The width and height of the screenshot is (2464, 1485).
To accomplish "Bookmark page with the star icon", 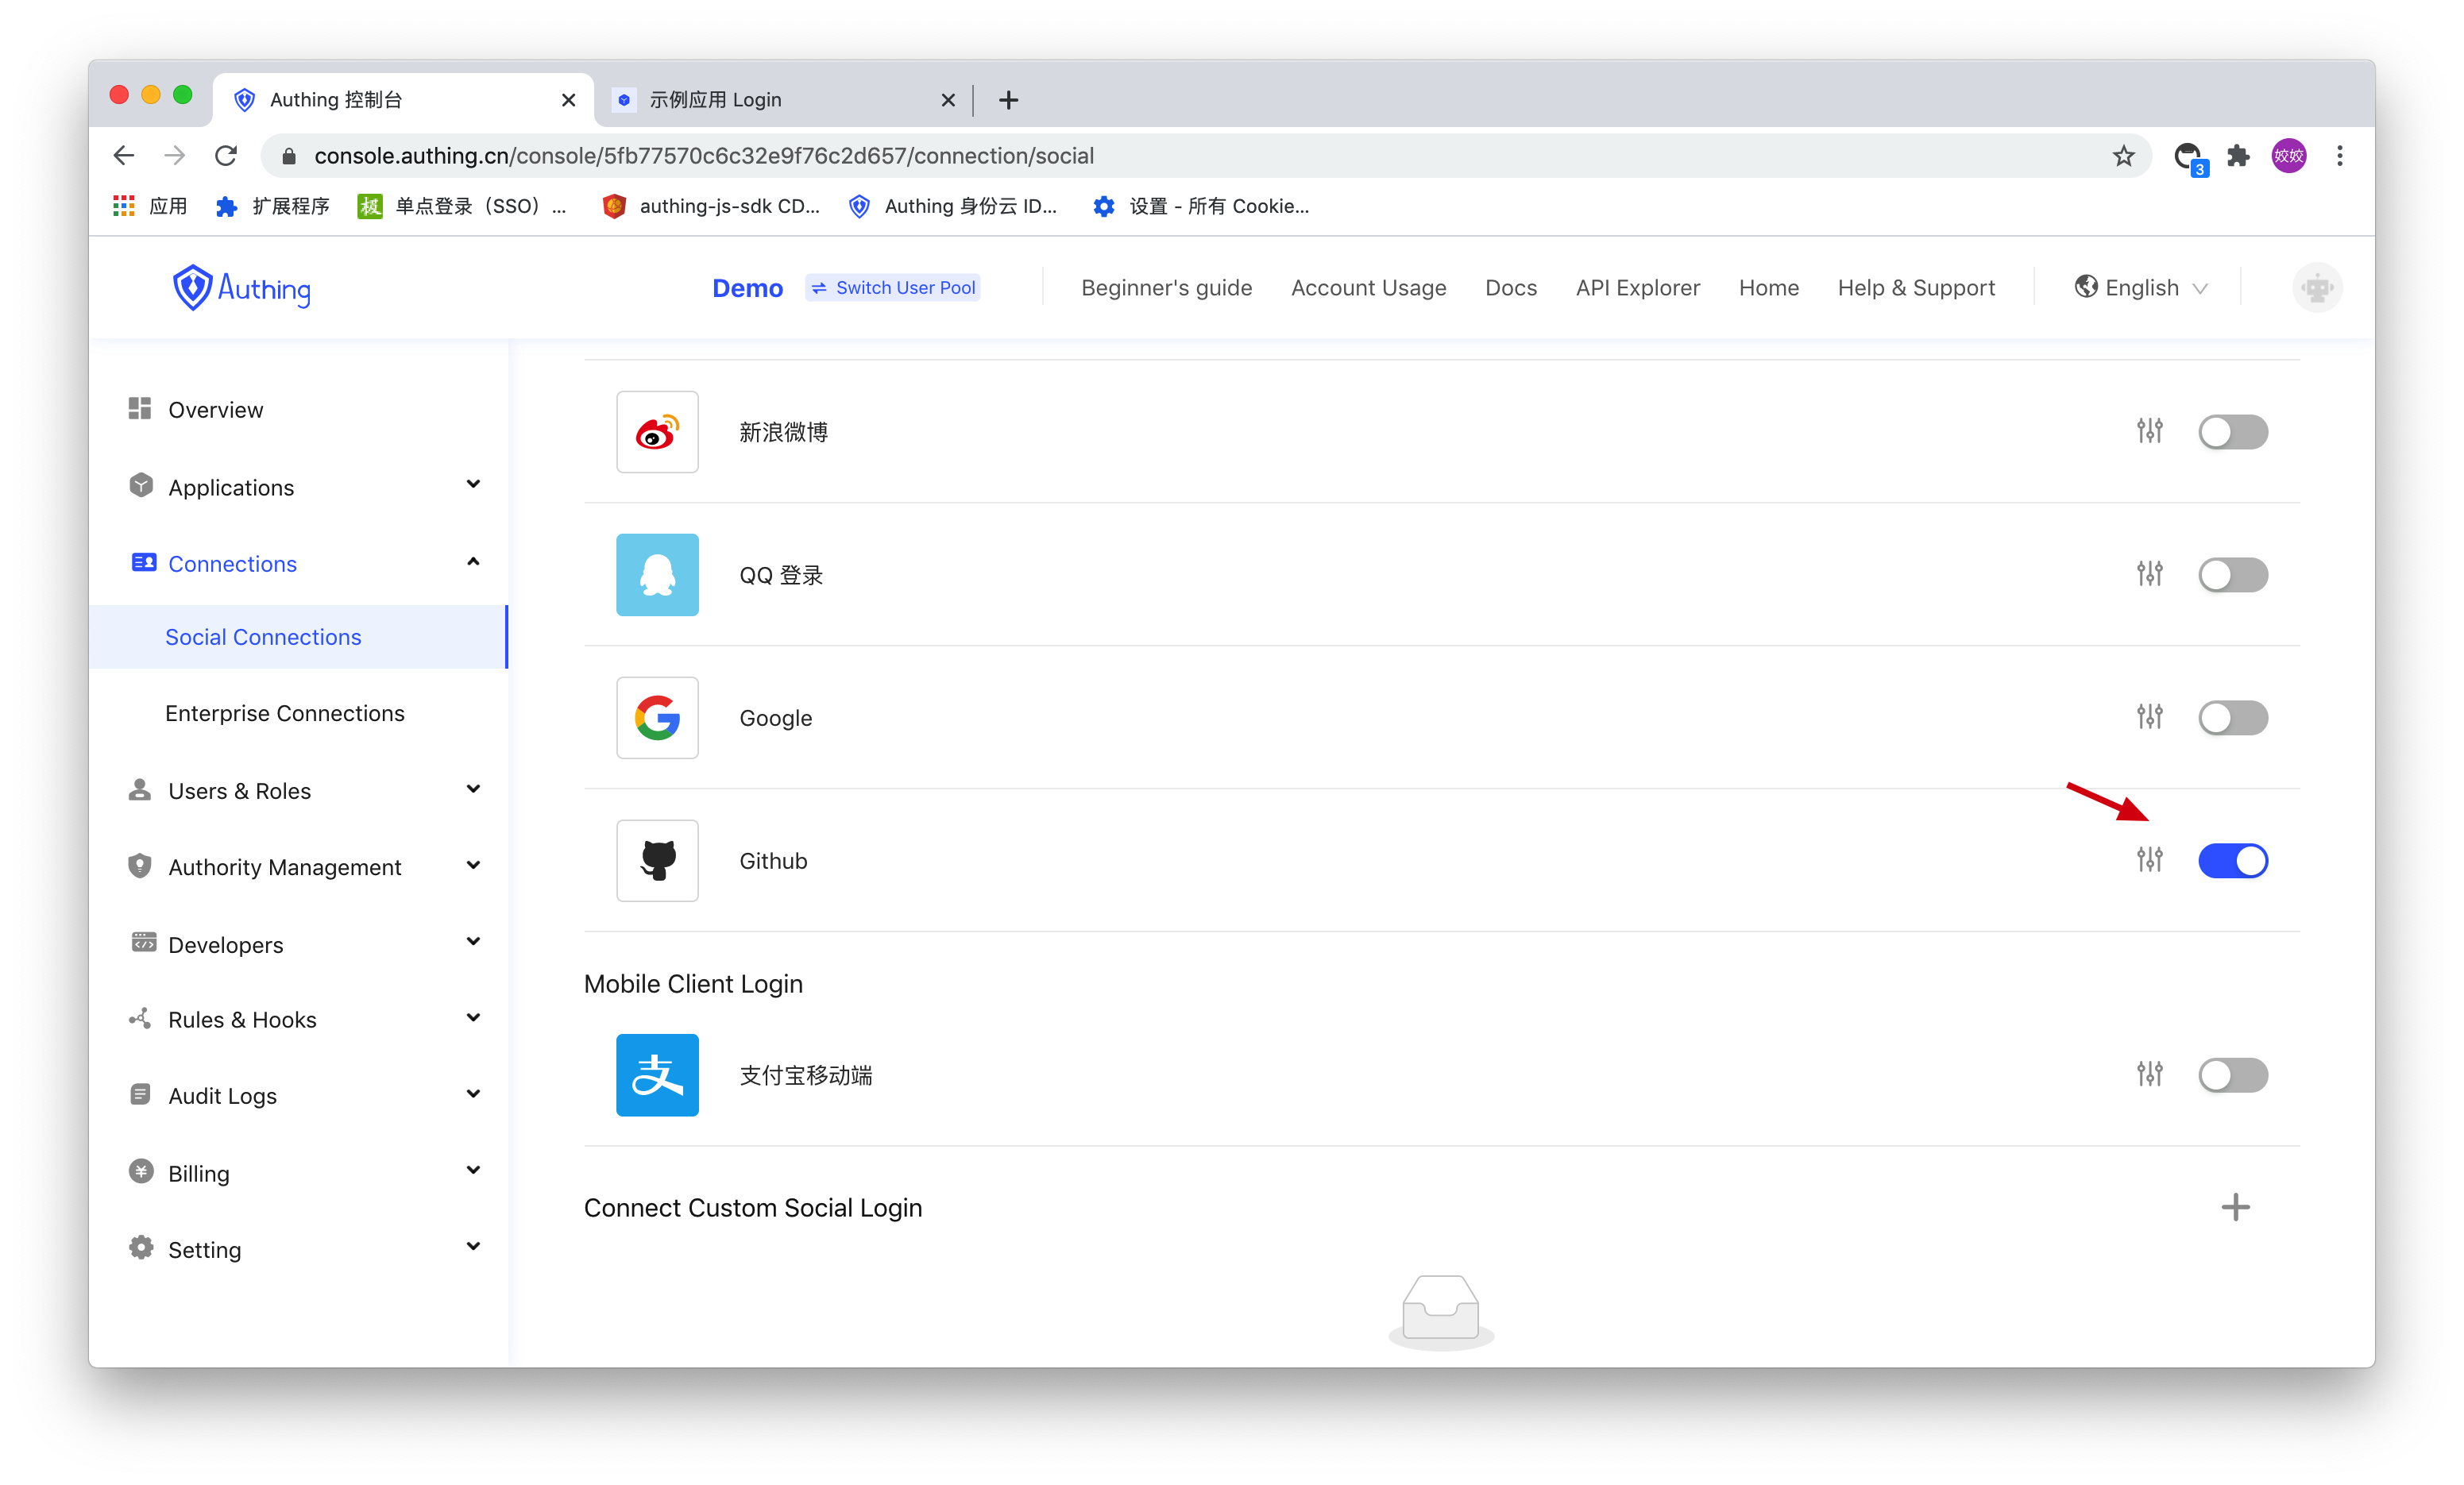I will tap(2123, 156).
